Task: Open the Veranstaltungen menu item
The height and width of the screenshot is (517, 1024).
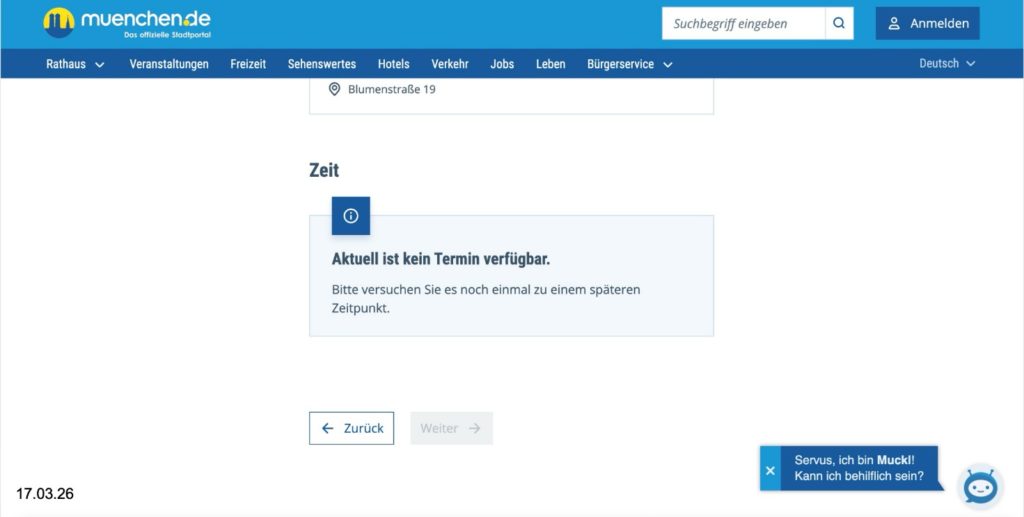Action: (x=169, y=64)
